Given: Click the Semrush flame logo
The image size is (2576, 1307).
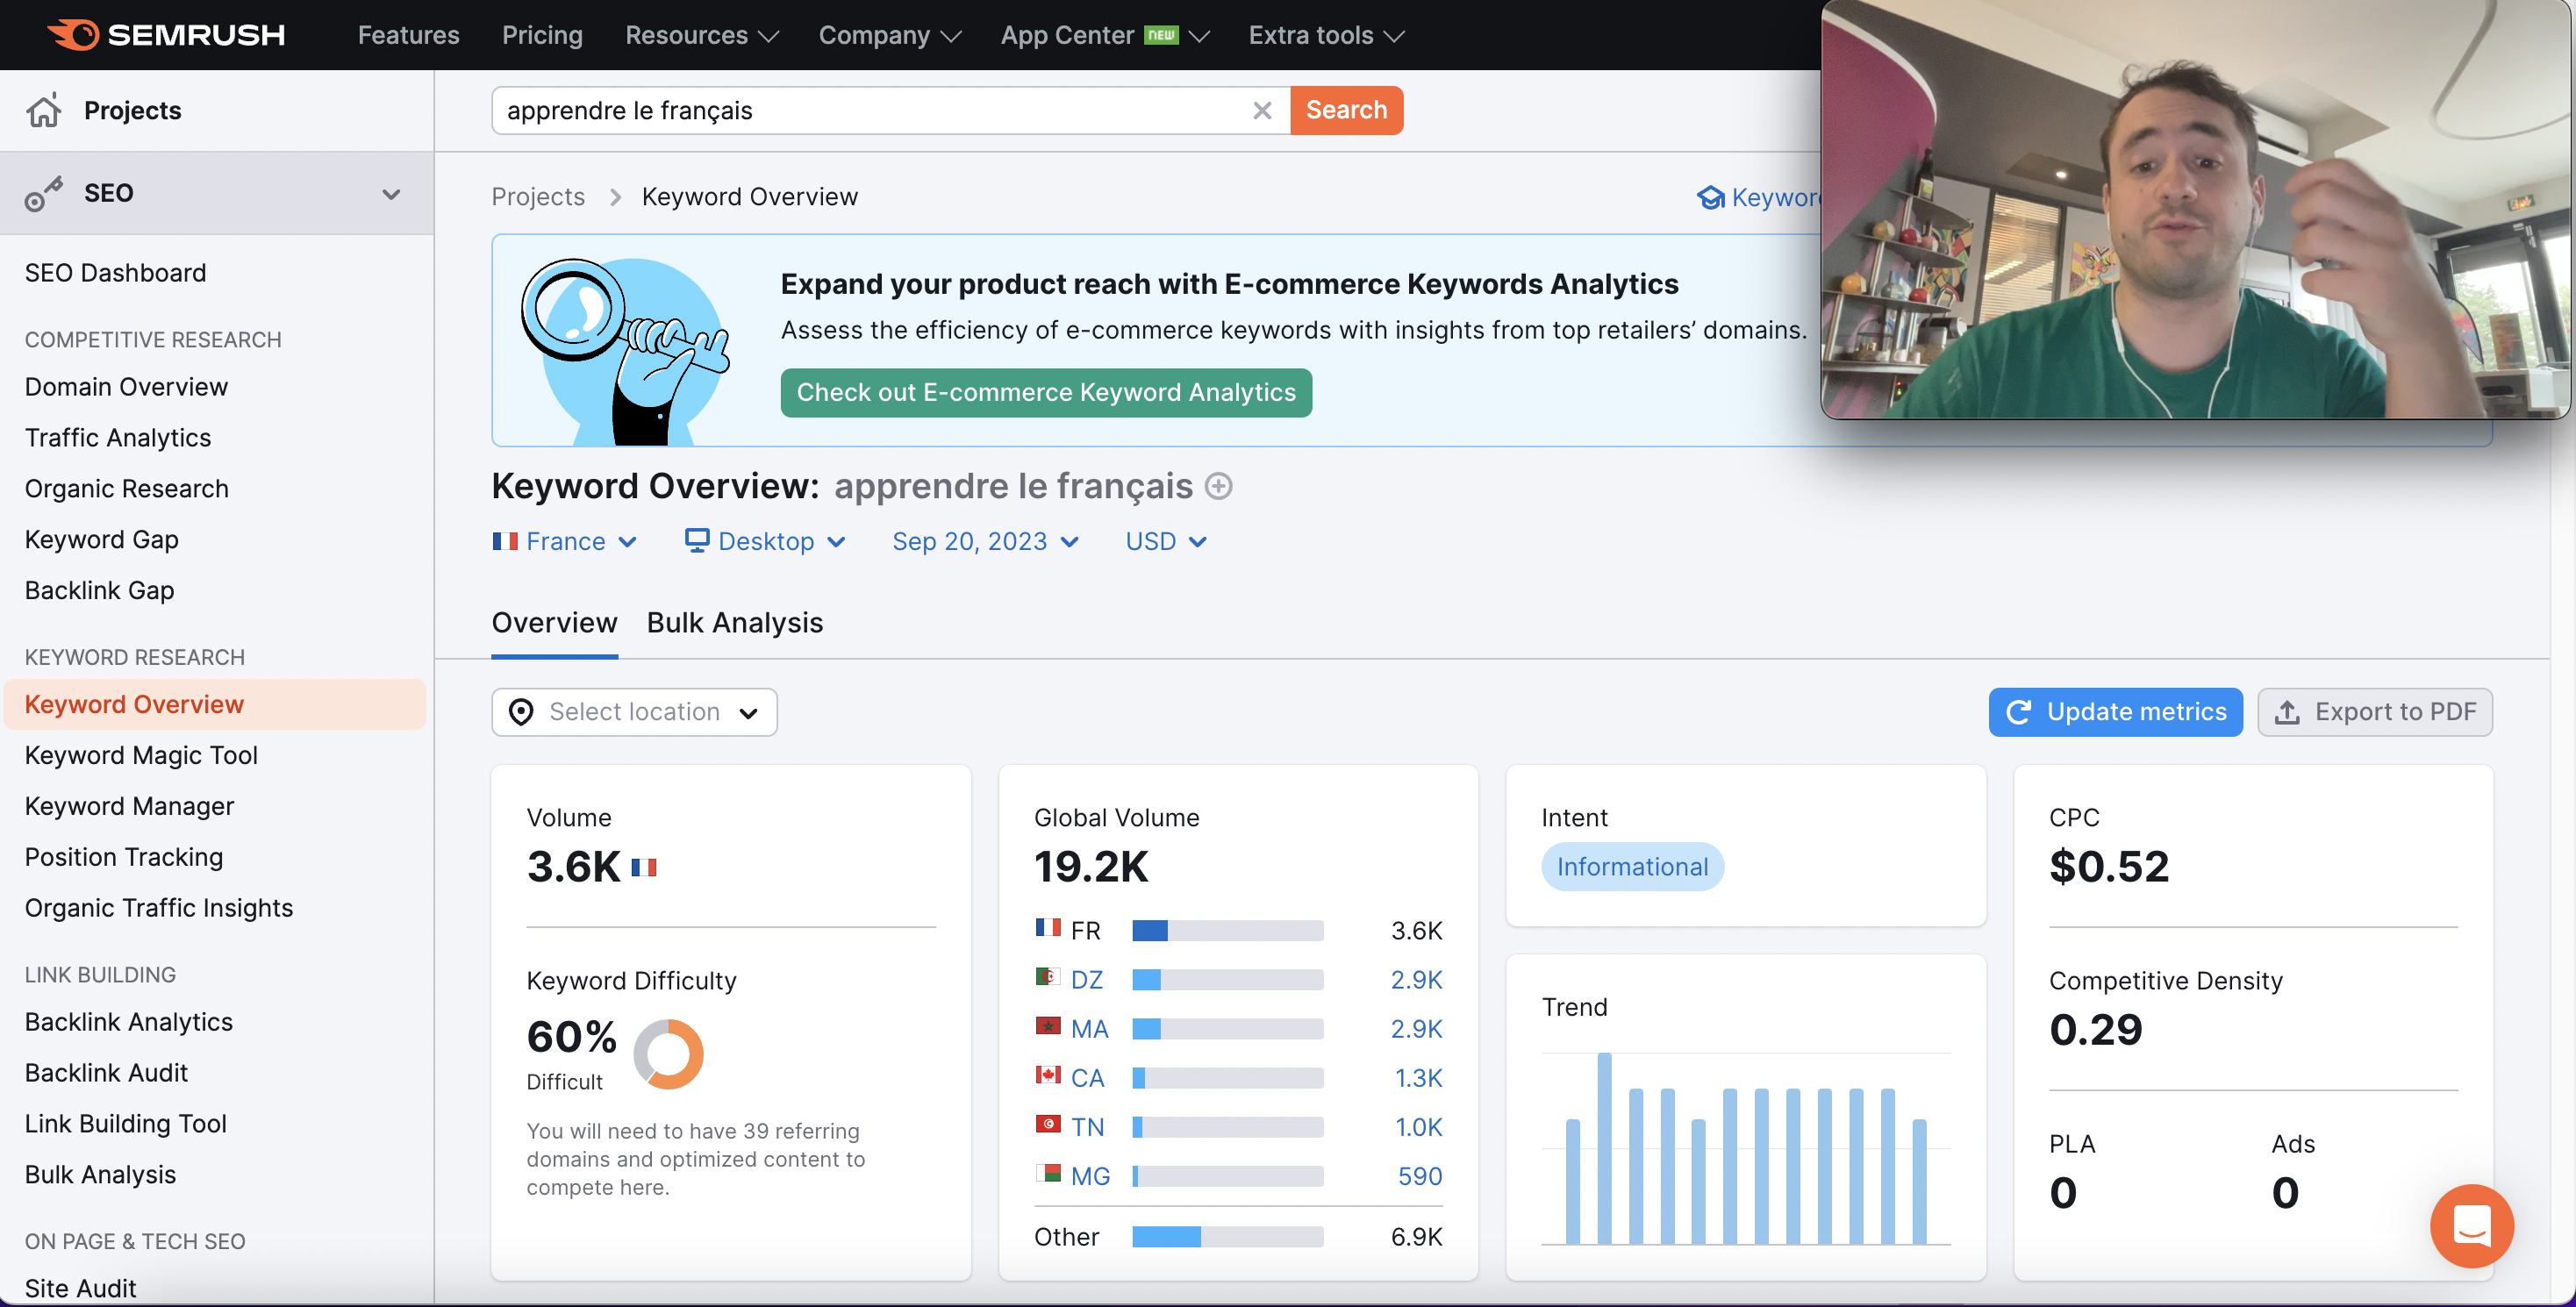Looking at the screenshot, I should (74, 35).
